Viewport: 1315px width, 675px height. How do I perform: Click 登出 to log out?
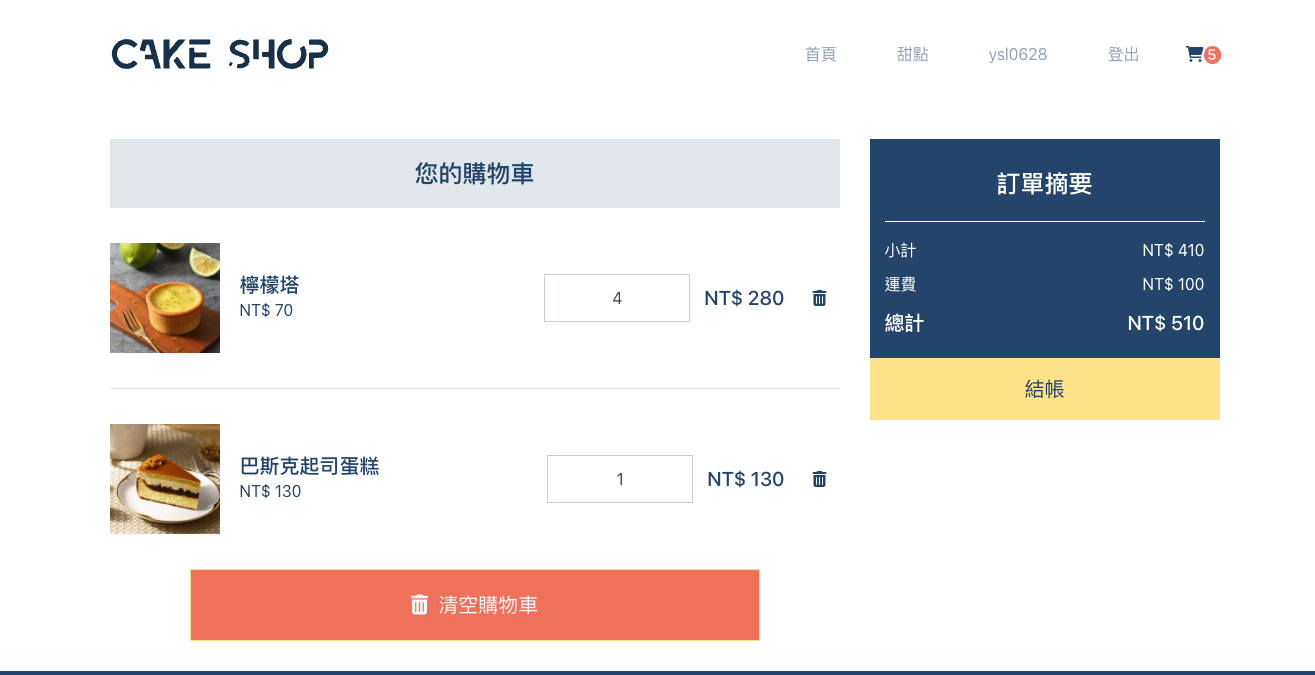(1123, 54)
